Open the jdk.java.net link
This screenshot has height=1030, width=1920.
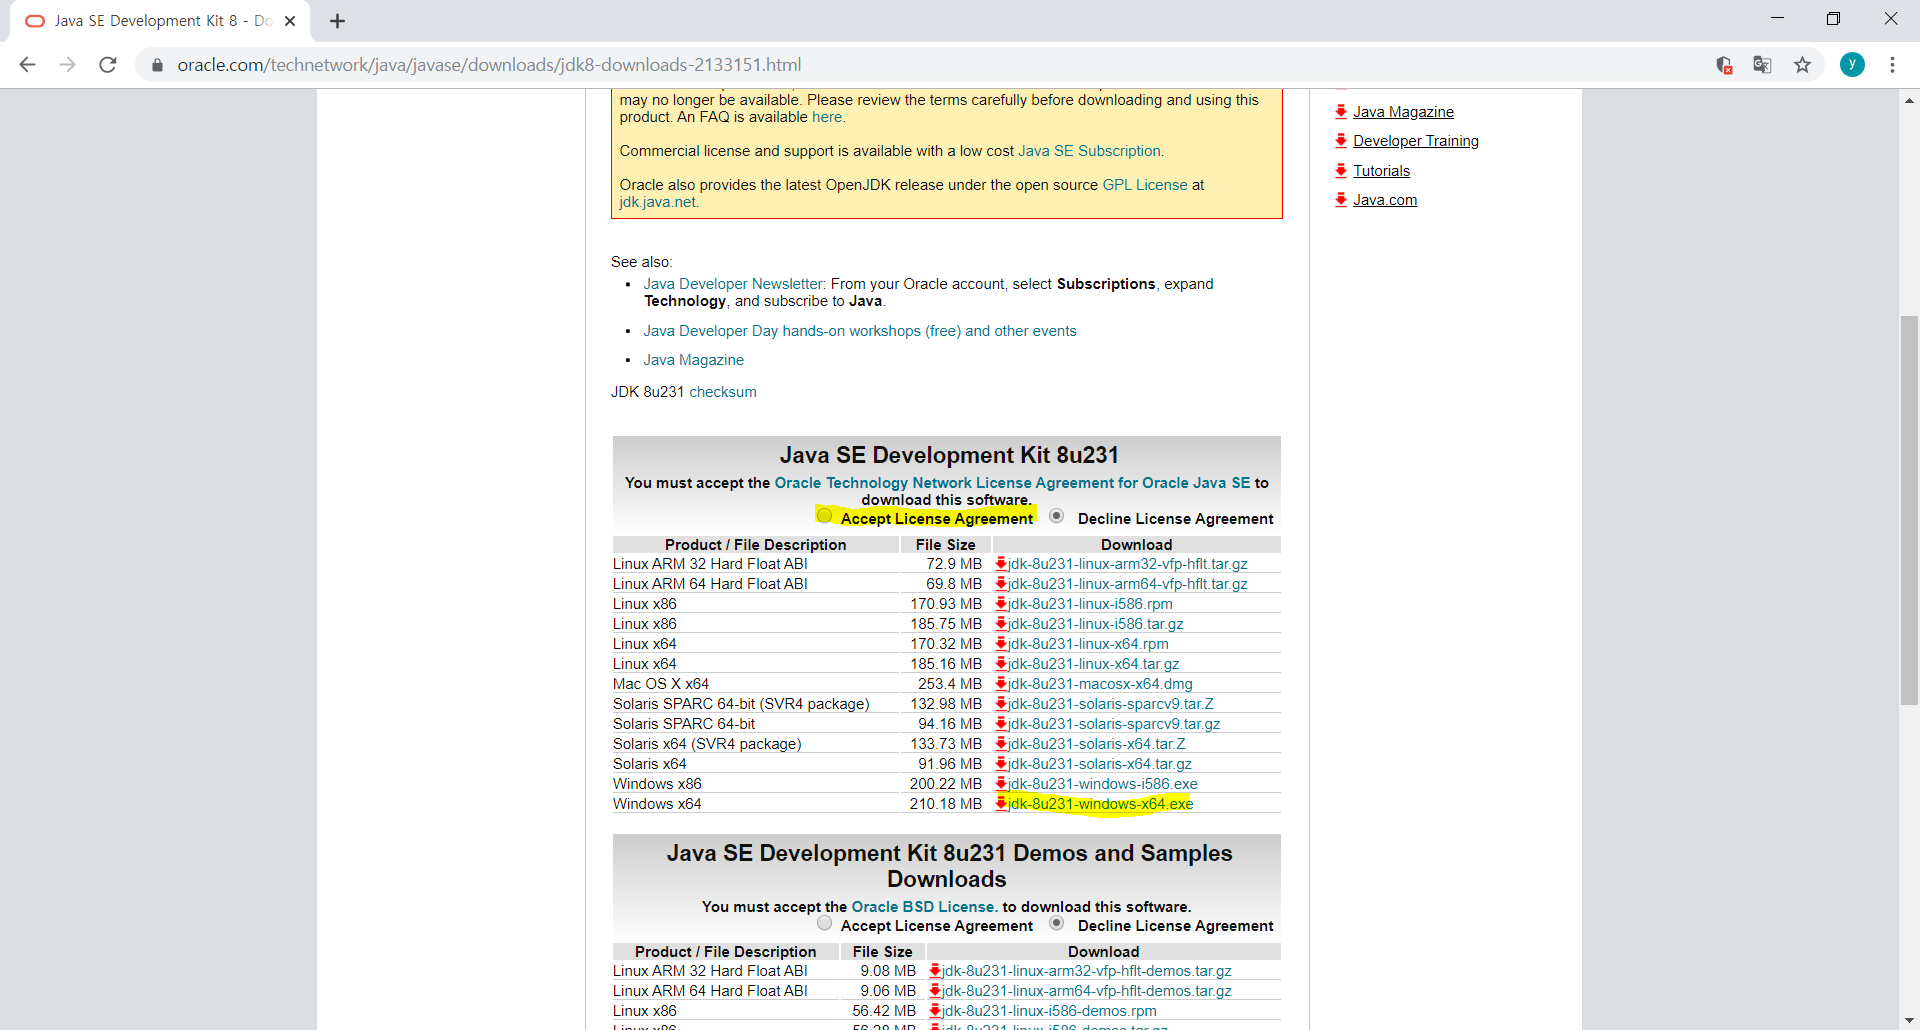coord(657,202)
